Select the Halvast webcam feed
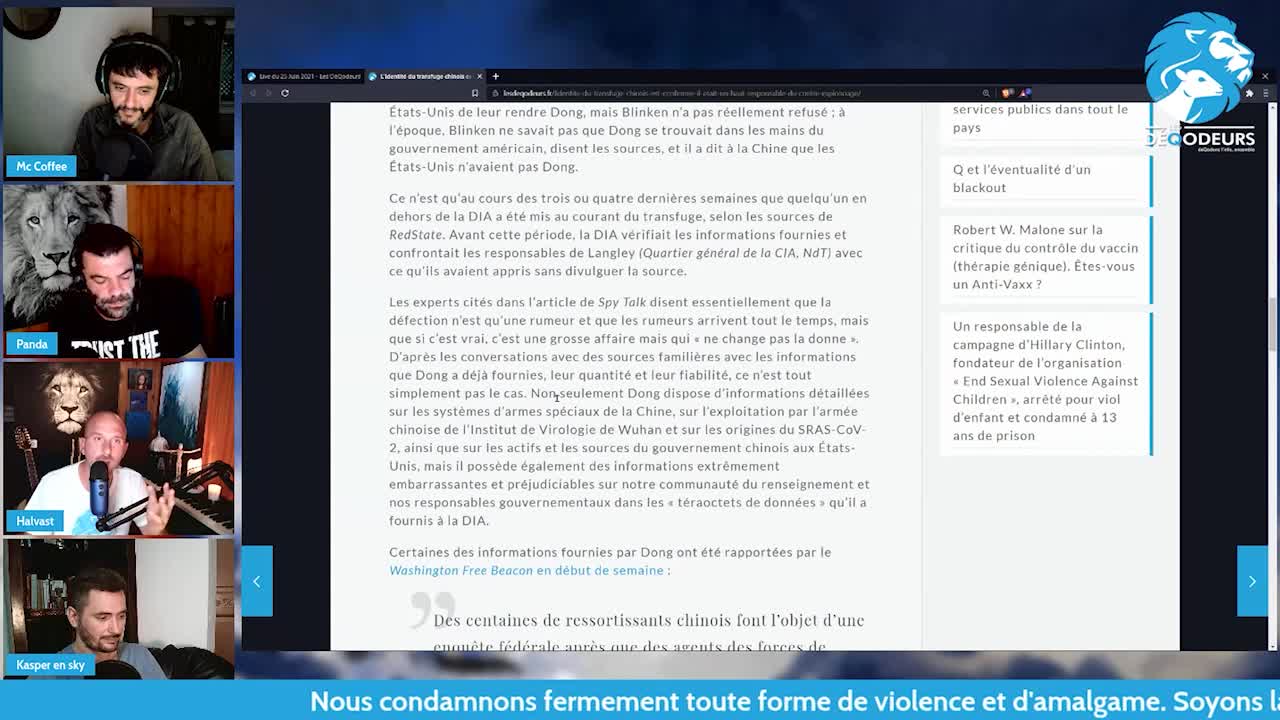 [x=118, y=448]
